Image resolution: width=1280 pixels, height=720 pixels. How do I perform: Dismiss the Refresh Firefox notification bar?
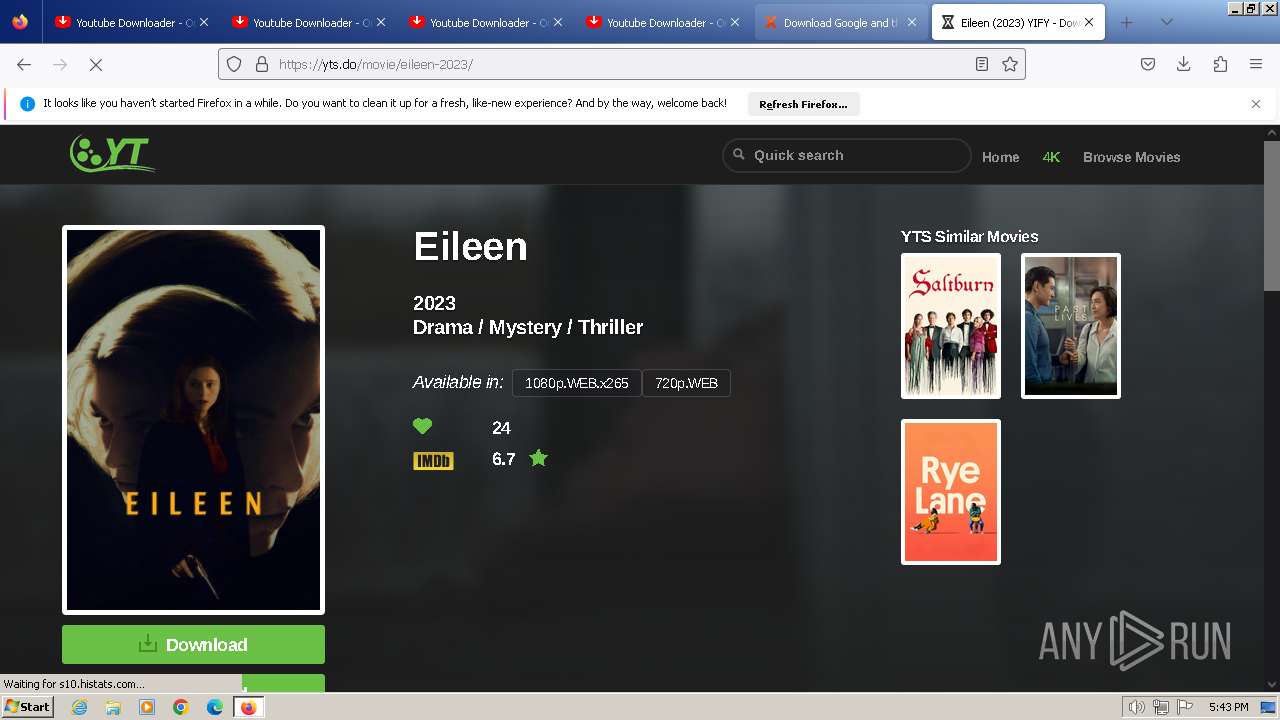point(1256,104)
